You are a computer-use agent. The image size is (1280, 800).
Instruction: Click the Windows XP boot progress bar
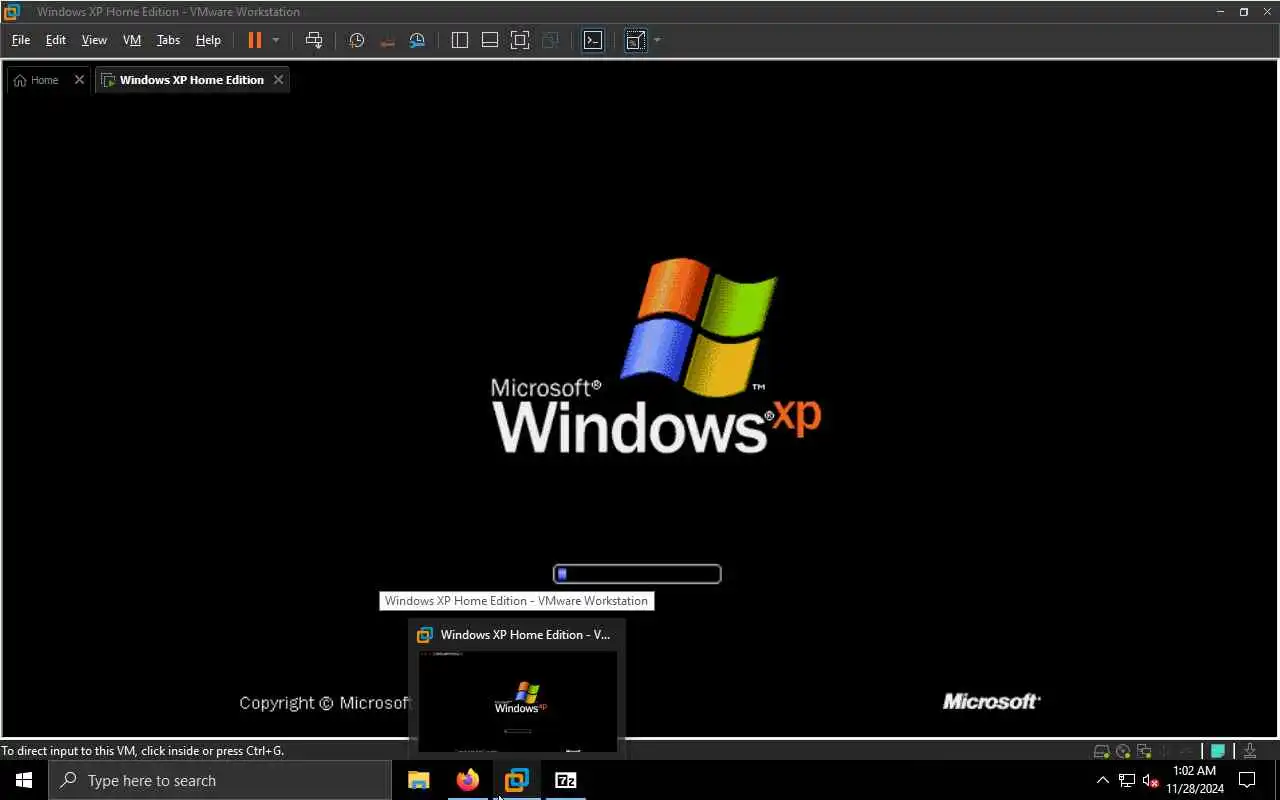tap(637, 574)
